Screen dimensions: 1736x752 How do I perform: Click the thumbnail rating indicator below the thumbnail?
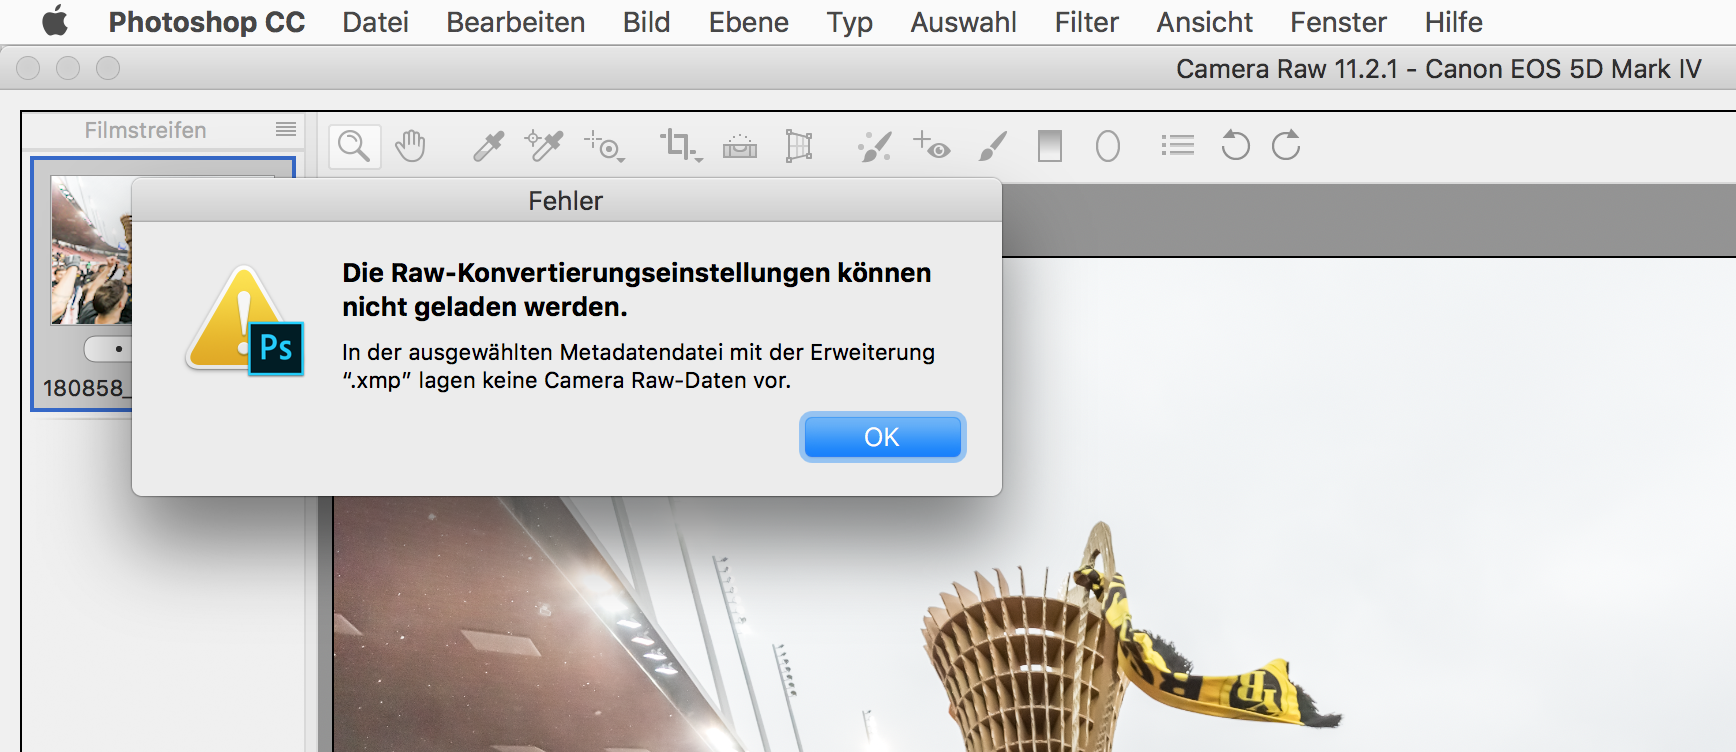tap(108, 349)
